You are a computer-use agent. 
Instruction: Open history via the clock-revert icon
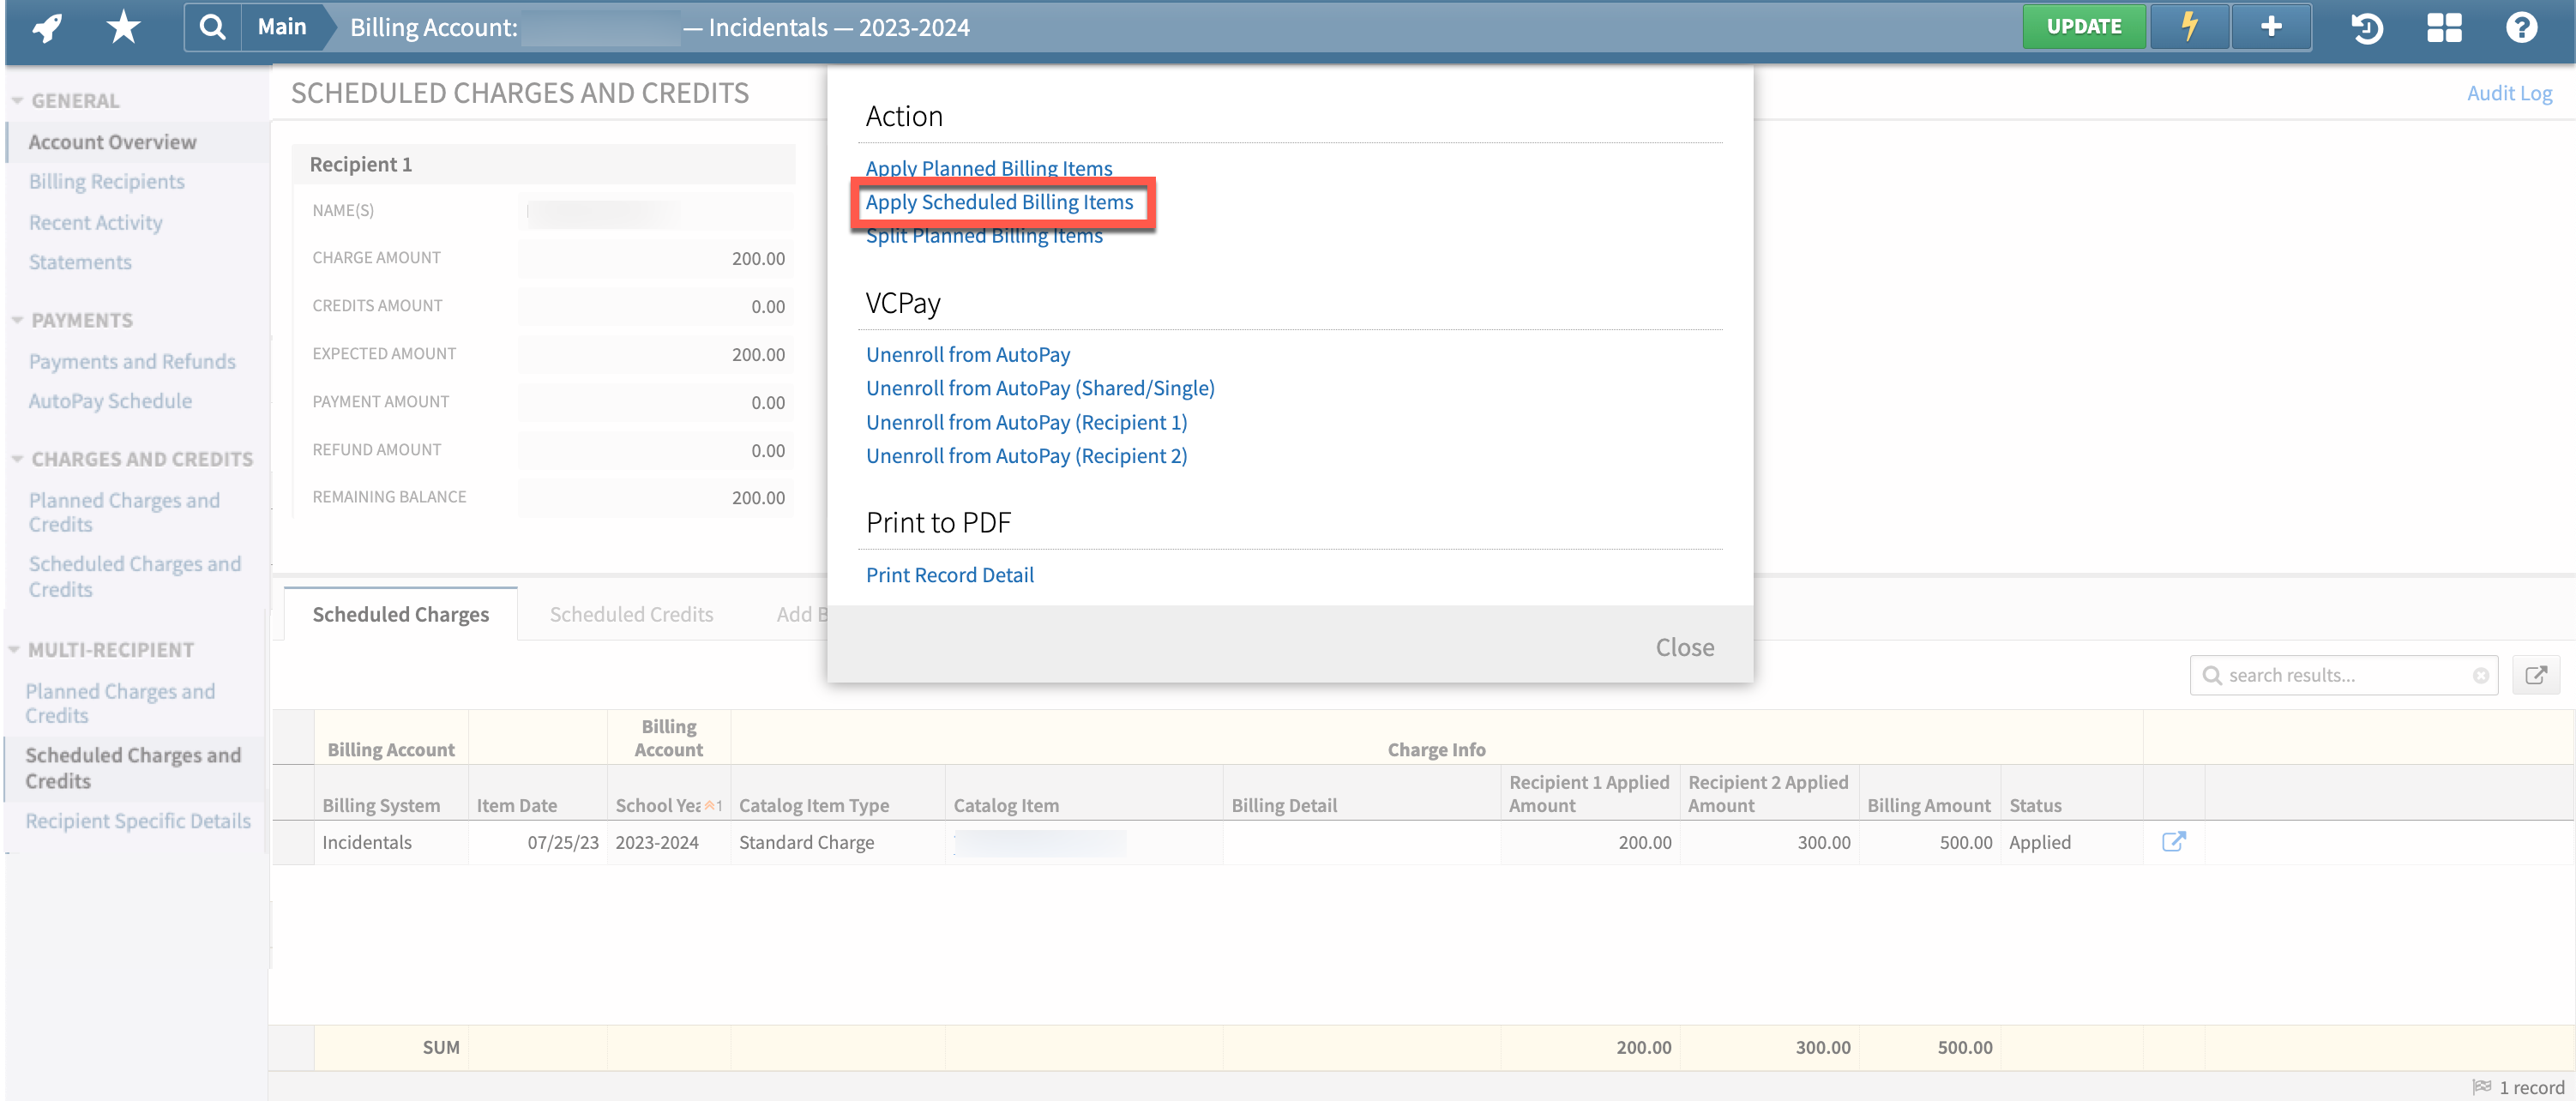click(x=2366, y=29)
